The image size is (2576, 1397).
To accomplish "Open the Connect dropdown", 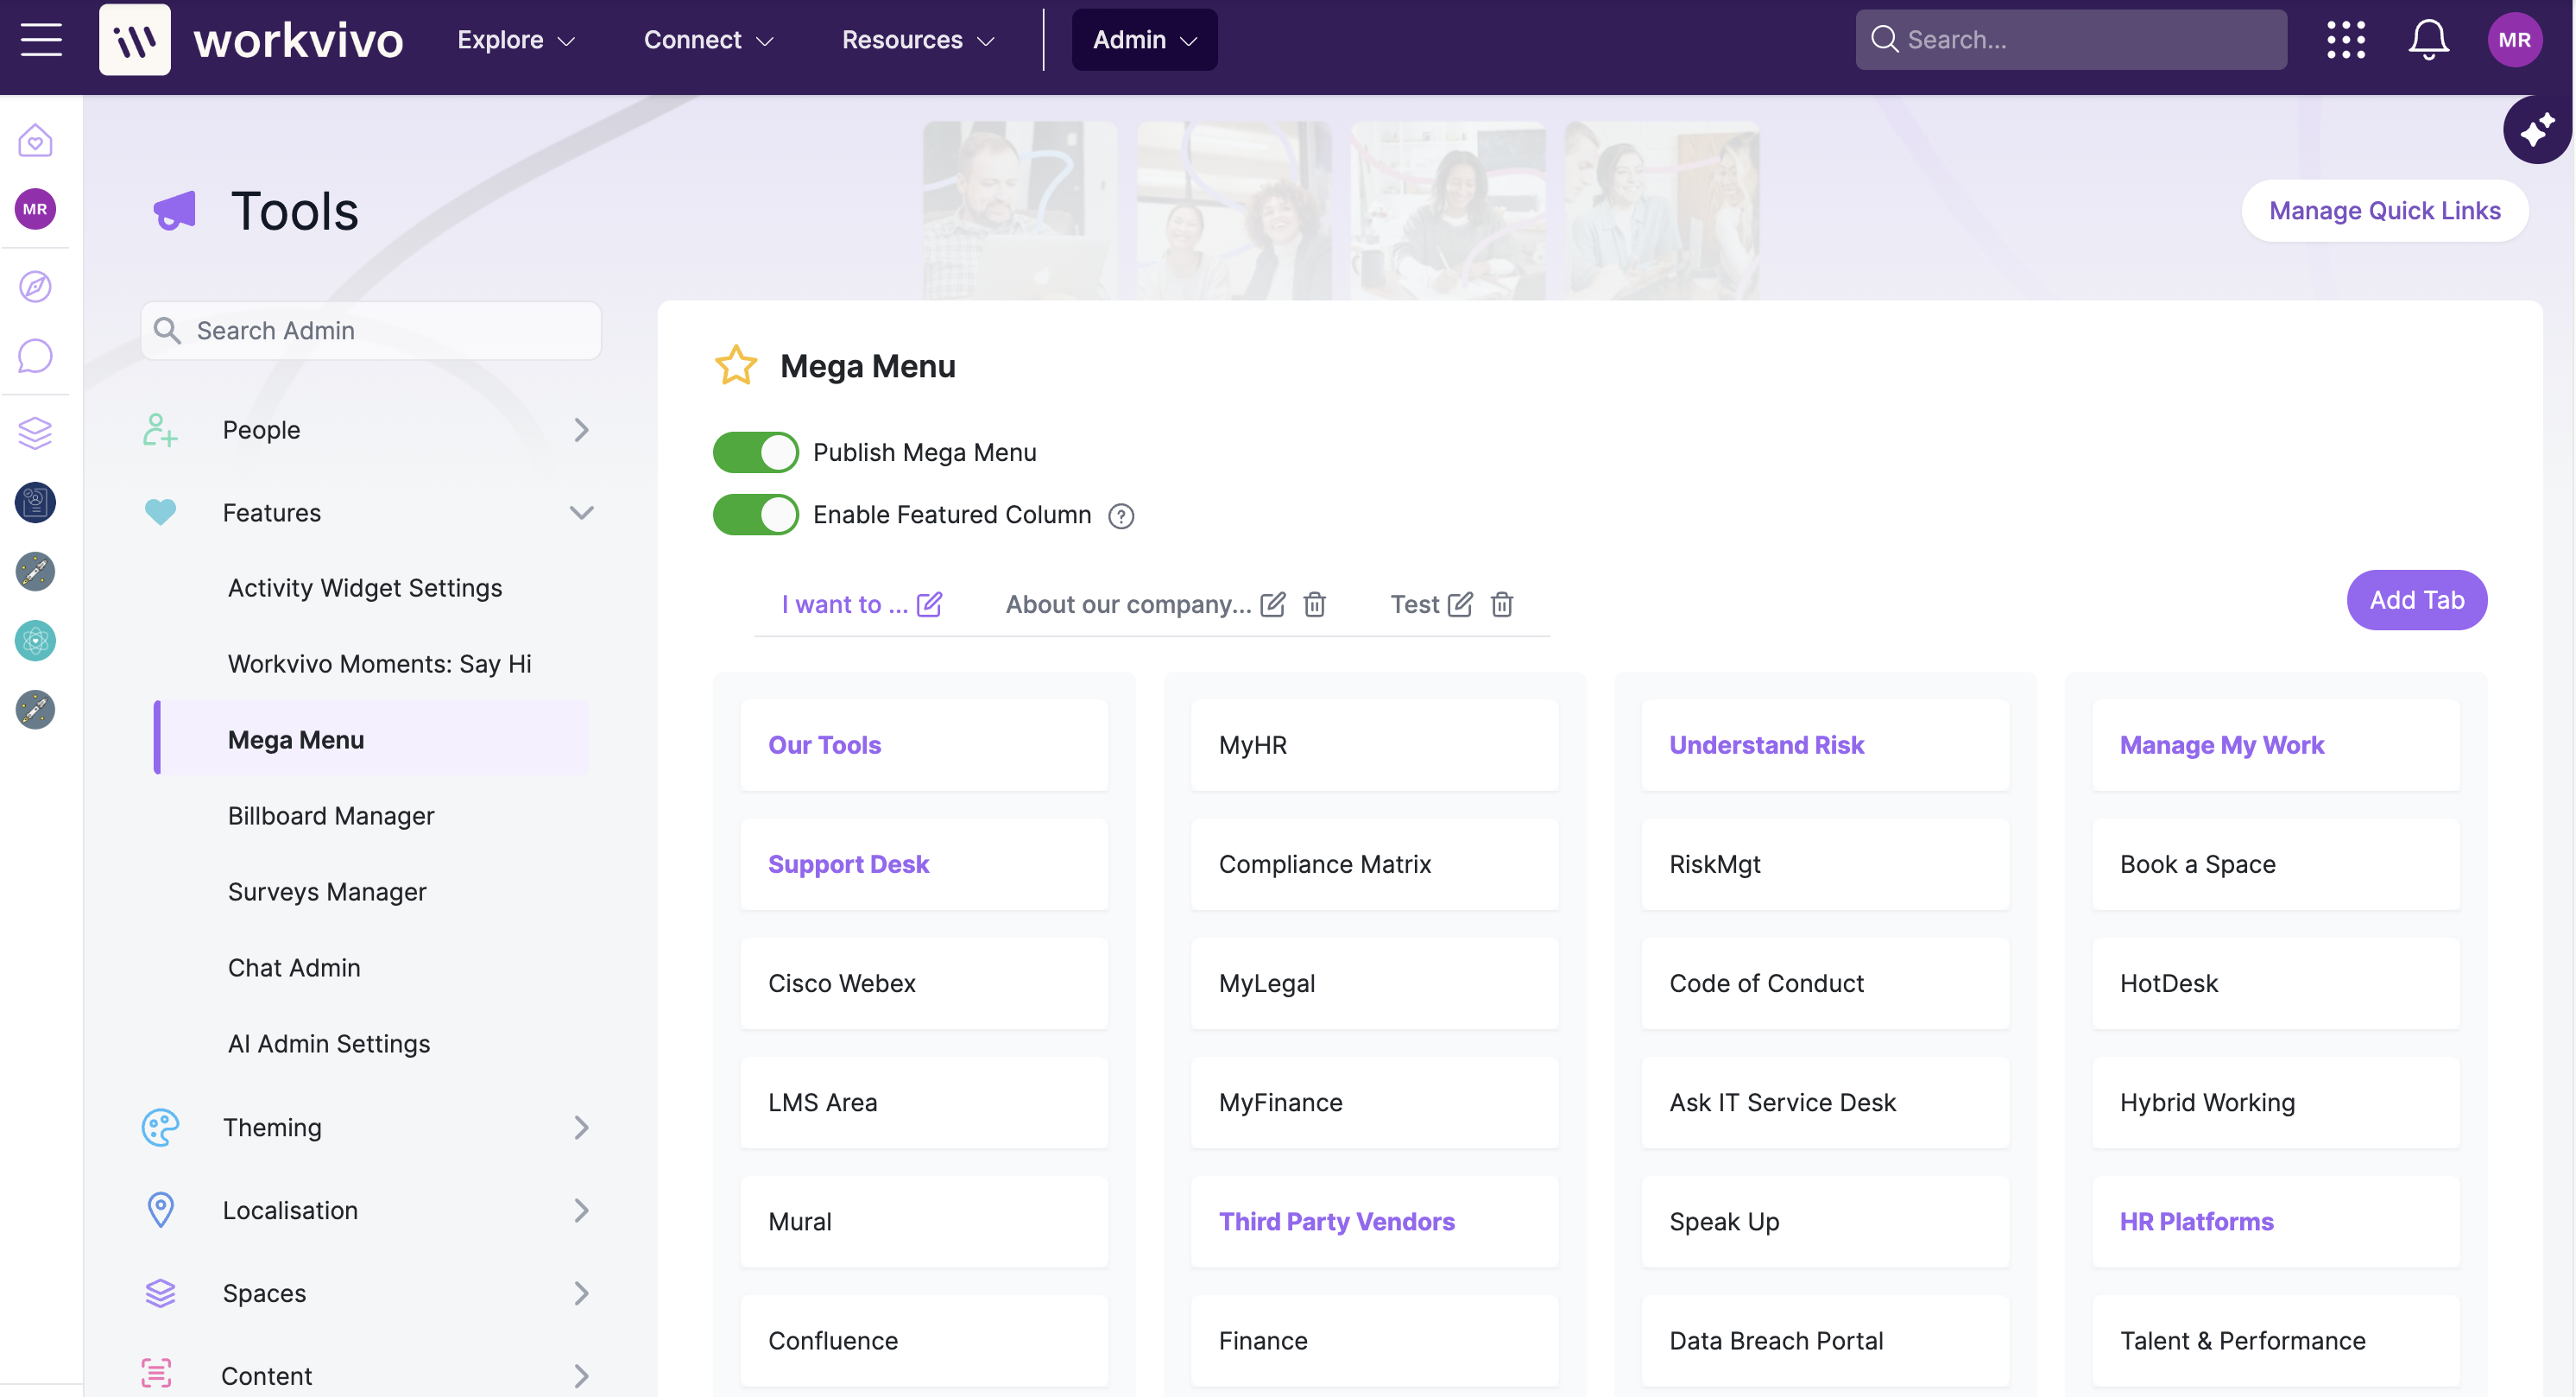I will 708,40.
